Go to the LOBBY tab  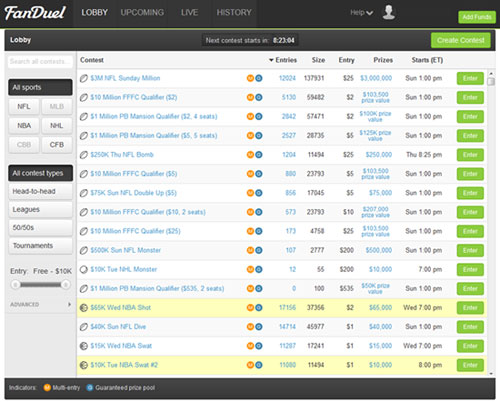point(95,13)
